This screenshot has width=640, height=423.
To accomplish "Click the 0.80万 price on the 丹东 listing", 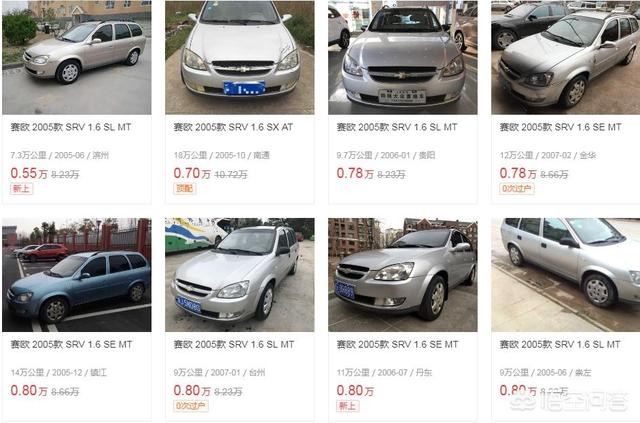I will pyautogui.click(x=355, y=390).
